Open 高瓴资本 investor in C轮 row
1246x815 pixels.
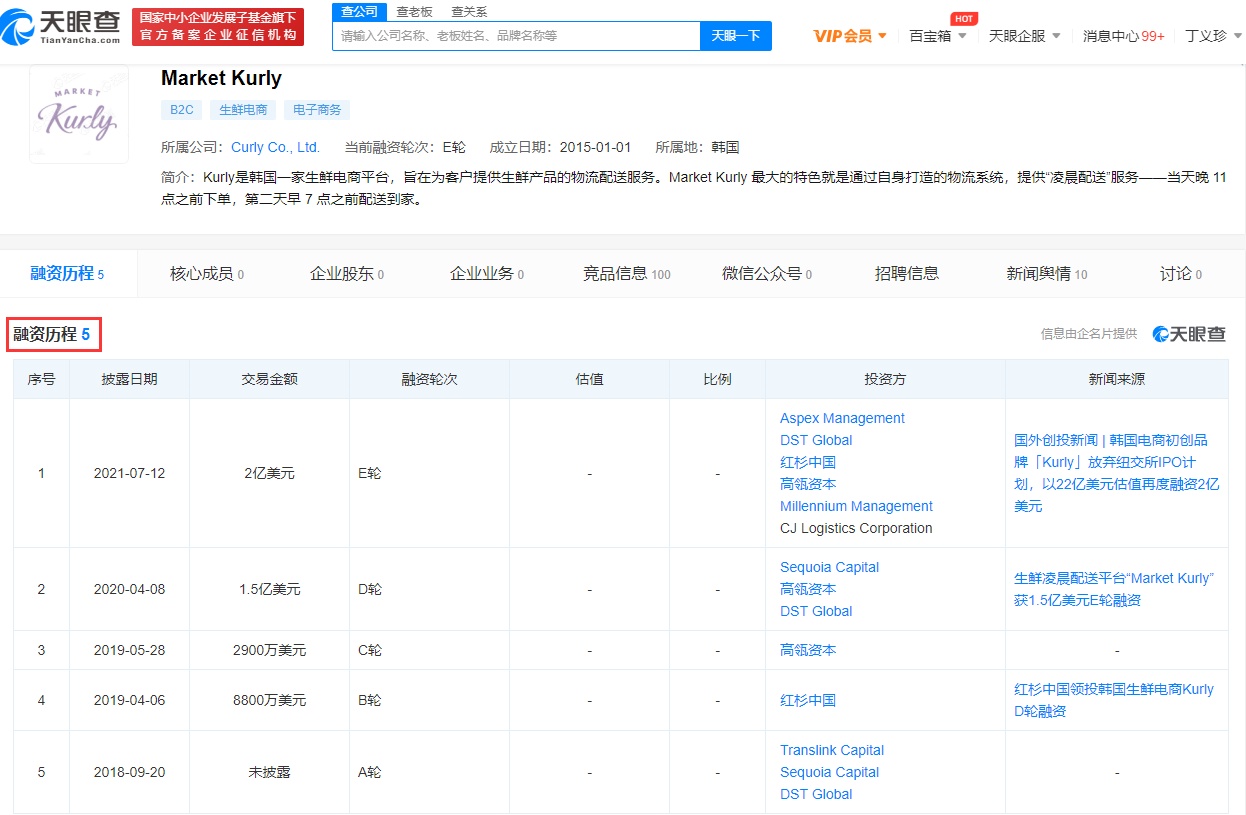pos(808,650)
